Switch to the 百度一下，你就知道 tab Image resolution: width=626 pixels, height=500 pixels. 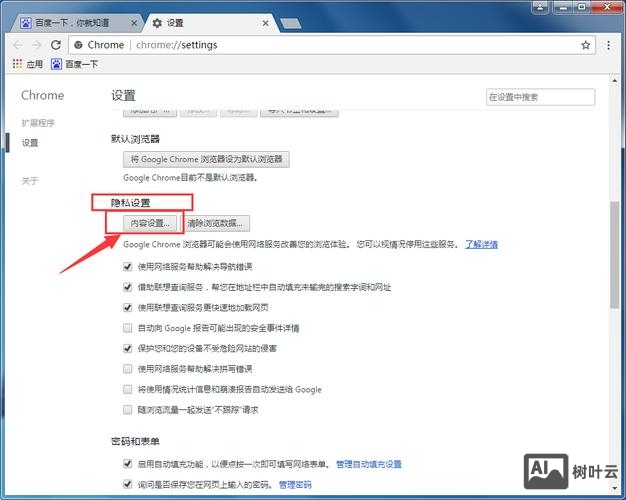coord(76,23)
